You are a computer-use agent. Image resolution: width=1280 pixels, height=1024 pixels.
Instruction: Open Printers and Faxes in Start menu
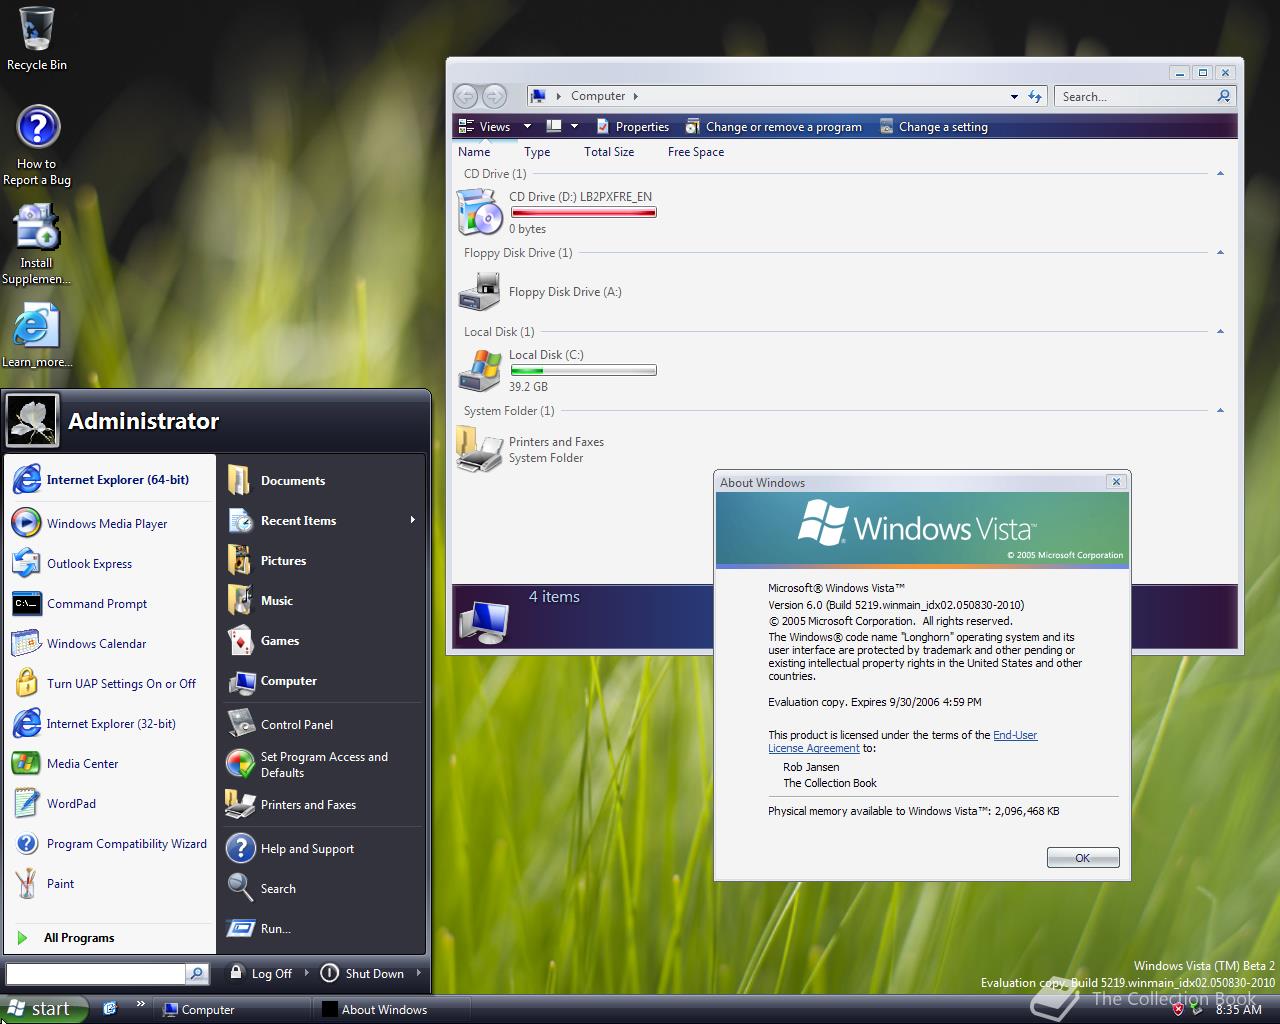tap(322, 804)
